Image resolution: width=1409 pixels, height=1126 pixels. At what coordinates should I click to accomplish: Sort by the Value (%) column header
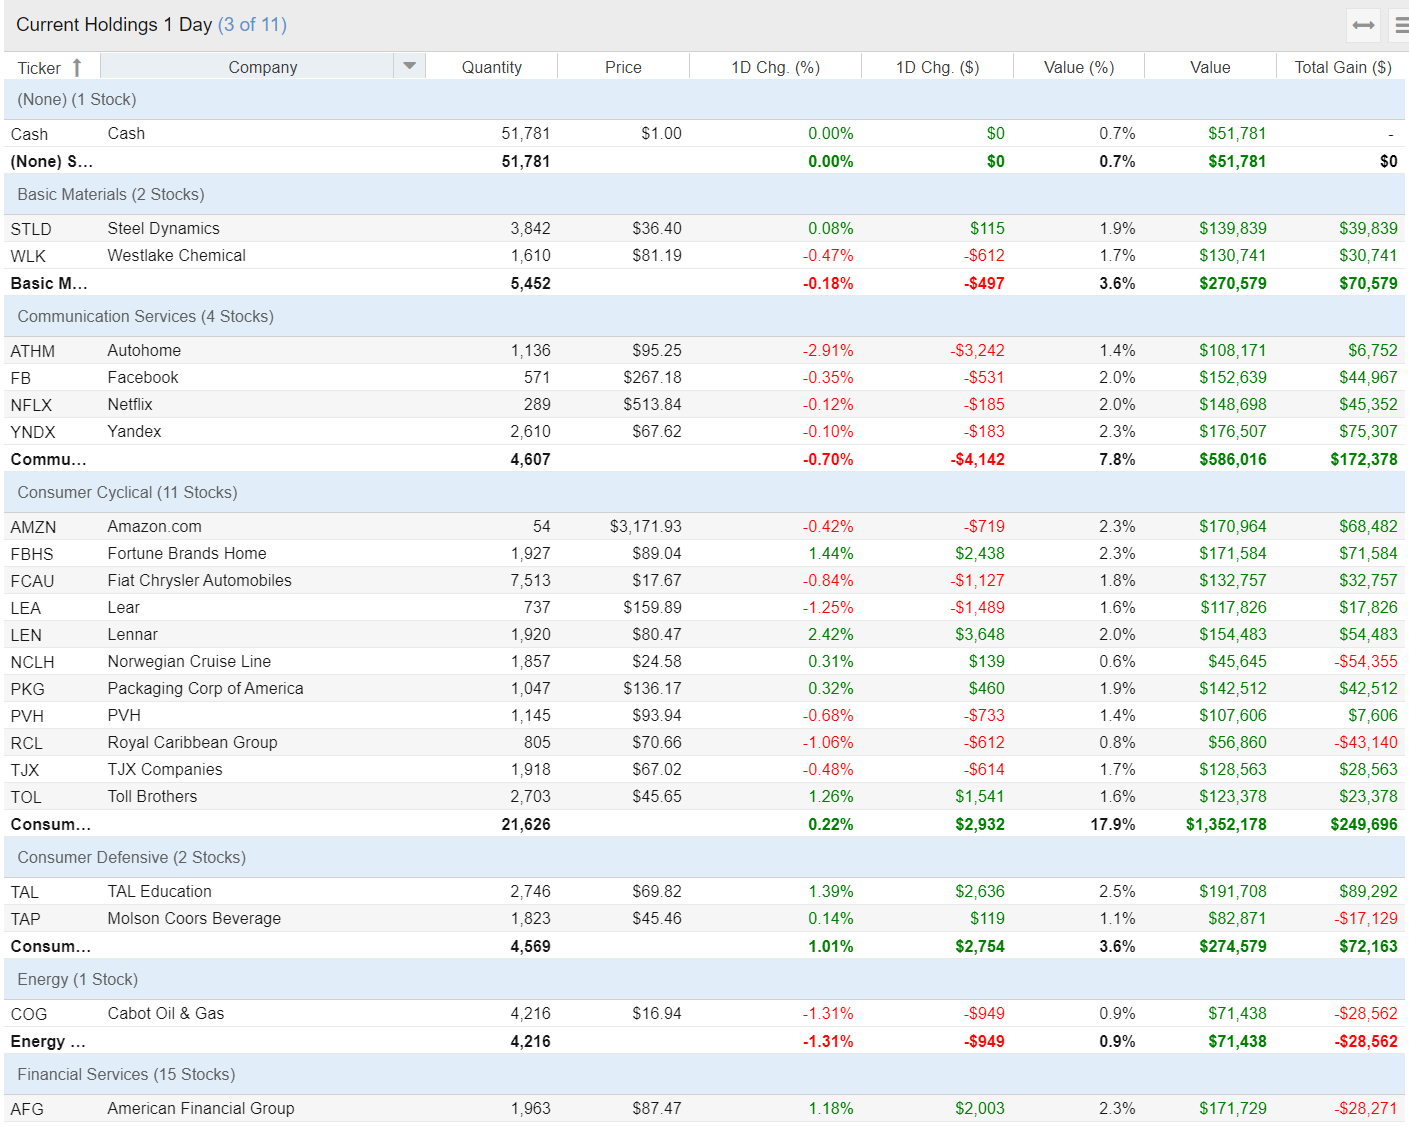click(1079, 67)
